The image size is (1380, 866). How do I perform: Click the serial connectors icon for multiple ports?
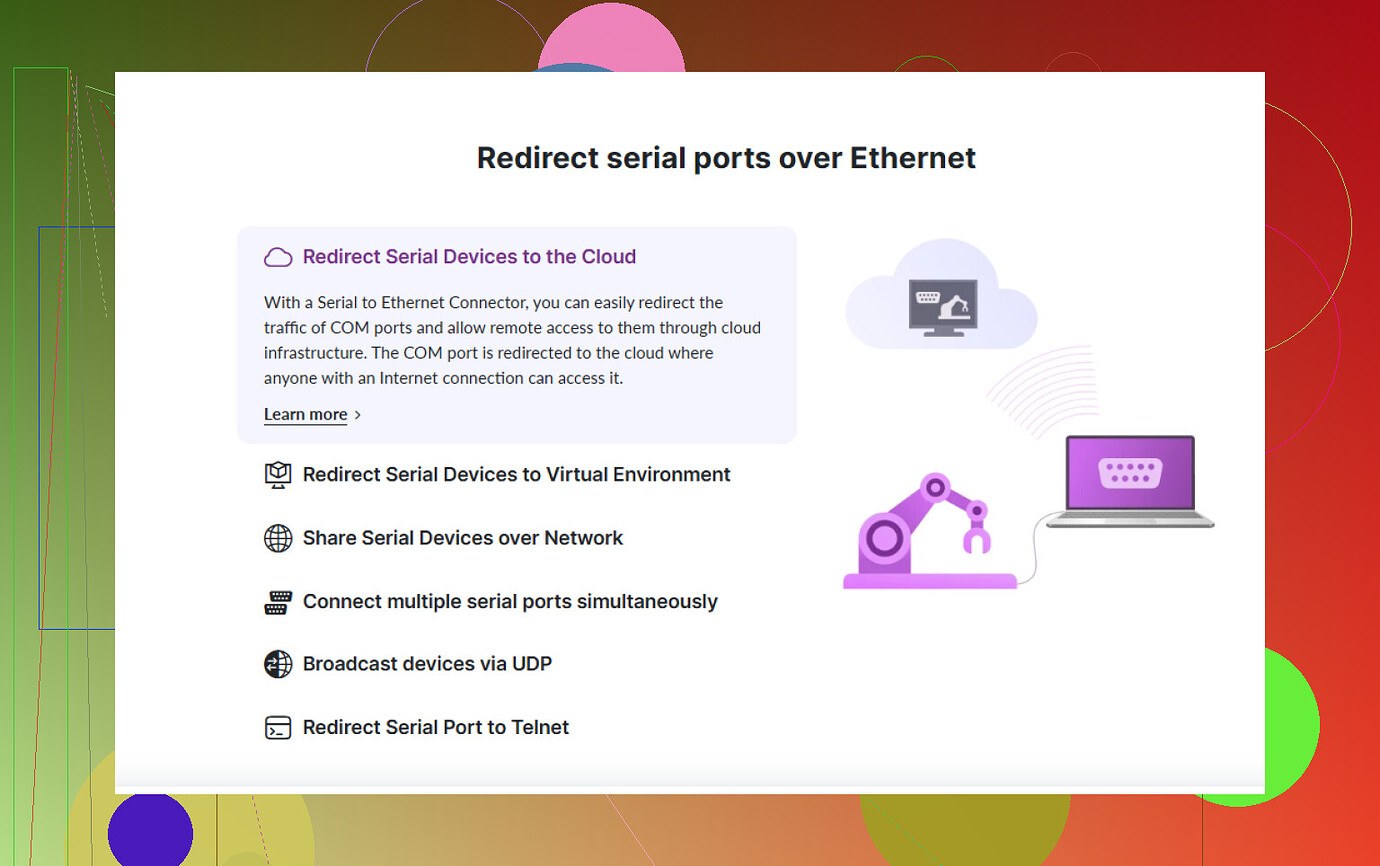(278, 602)
